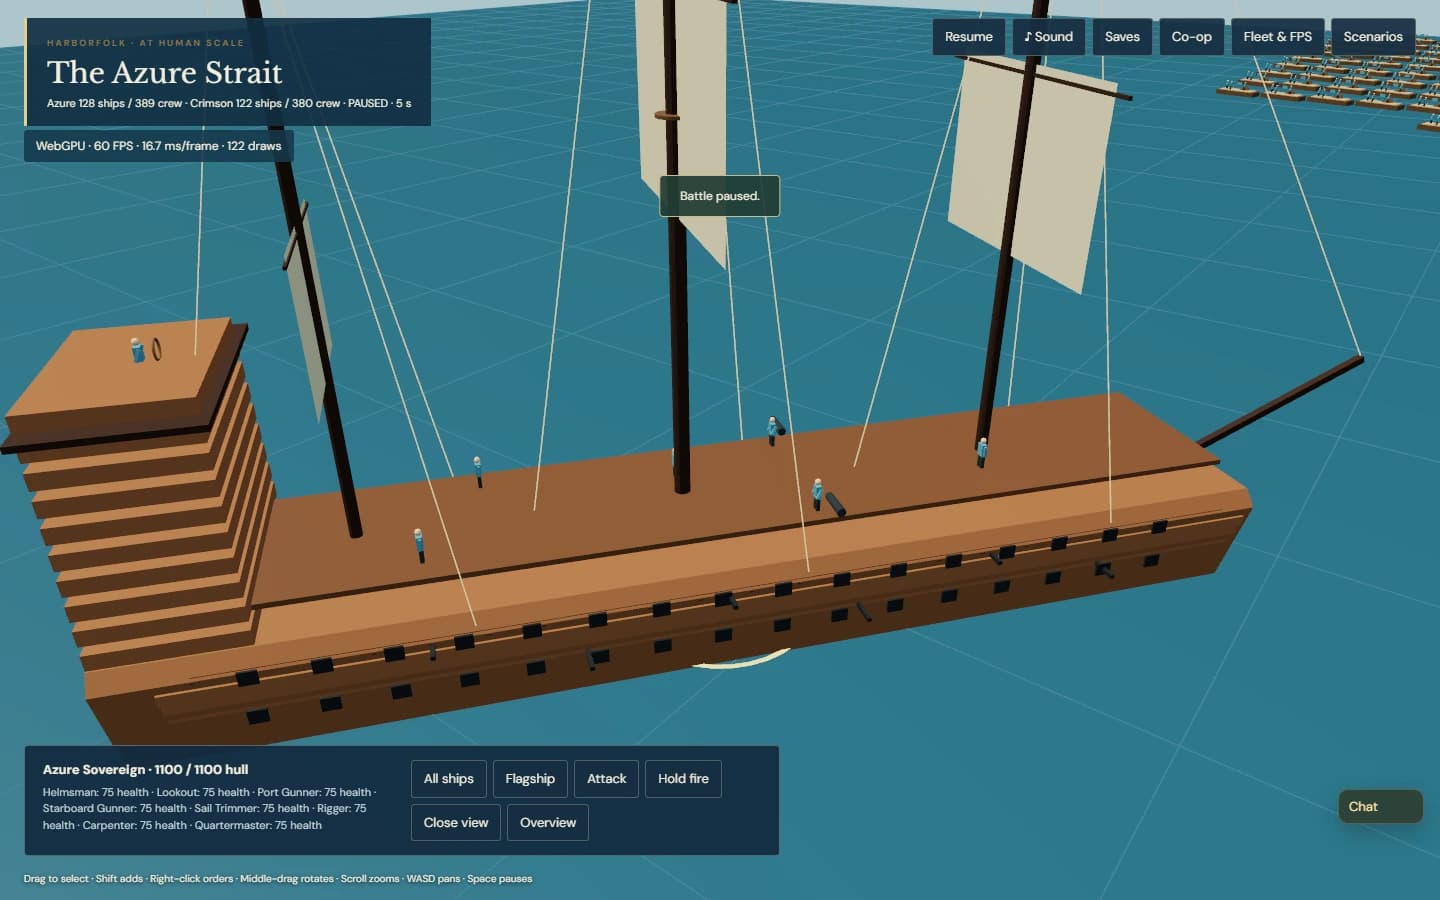Jump to the Flagship
The height and width of the screenshot is (900, 1440).
coord(530,779)
